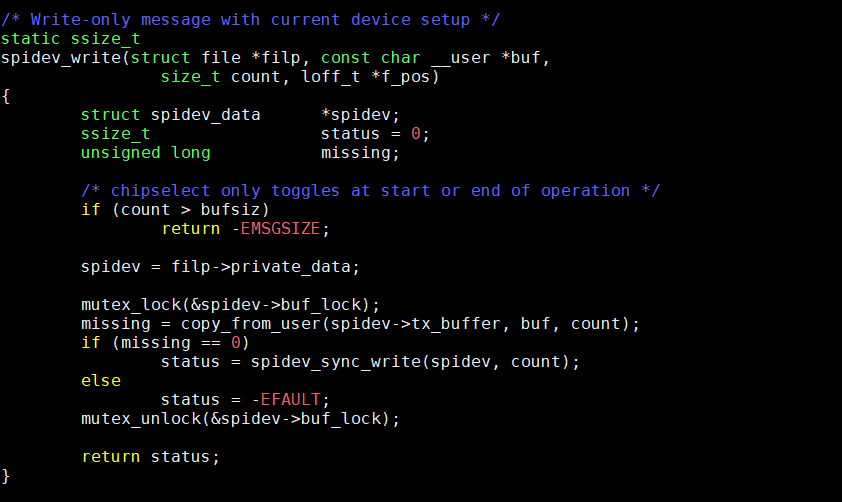Click the 'filp->private_data' expression
The height and width of the screenshot is (502, 842).
[x=260, y=267]
